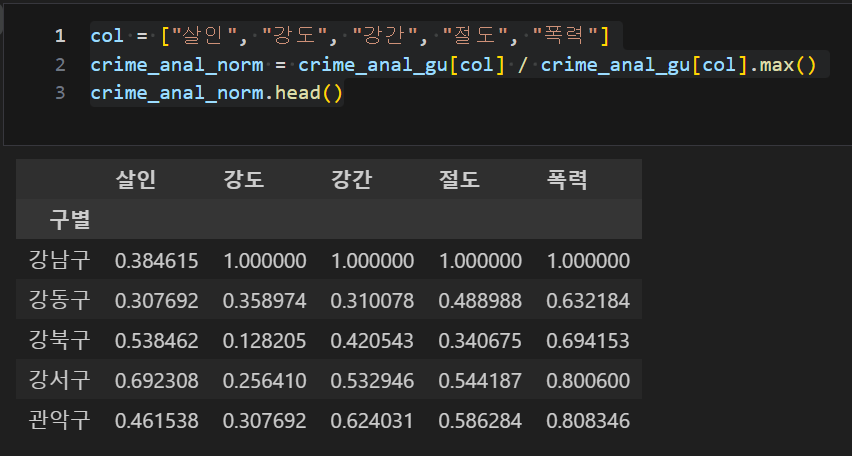The image size is (852, 456).
Task: Click 강남구 살인 value 0.384615
Action: coord(156,261)
